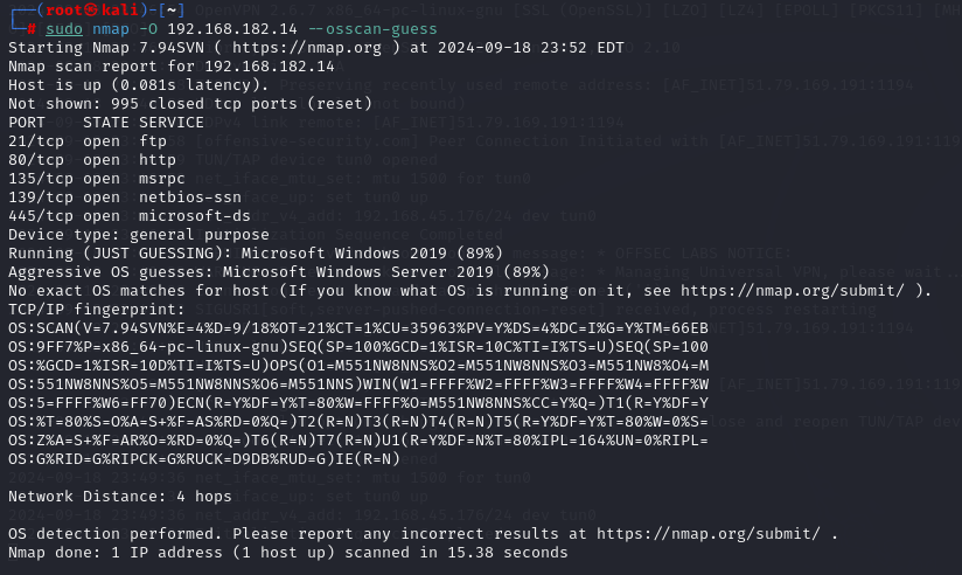Click the Network Distance: 4 hops line
This screenshot has width=962, height=575.
click(x=120, y=496)
